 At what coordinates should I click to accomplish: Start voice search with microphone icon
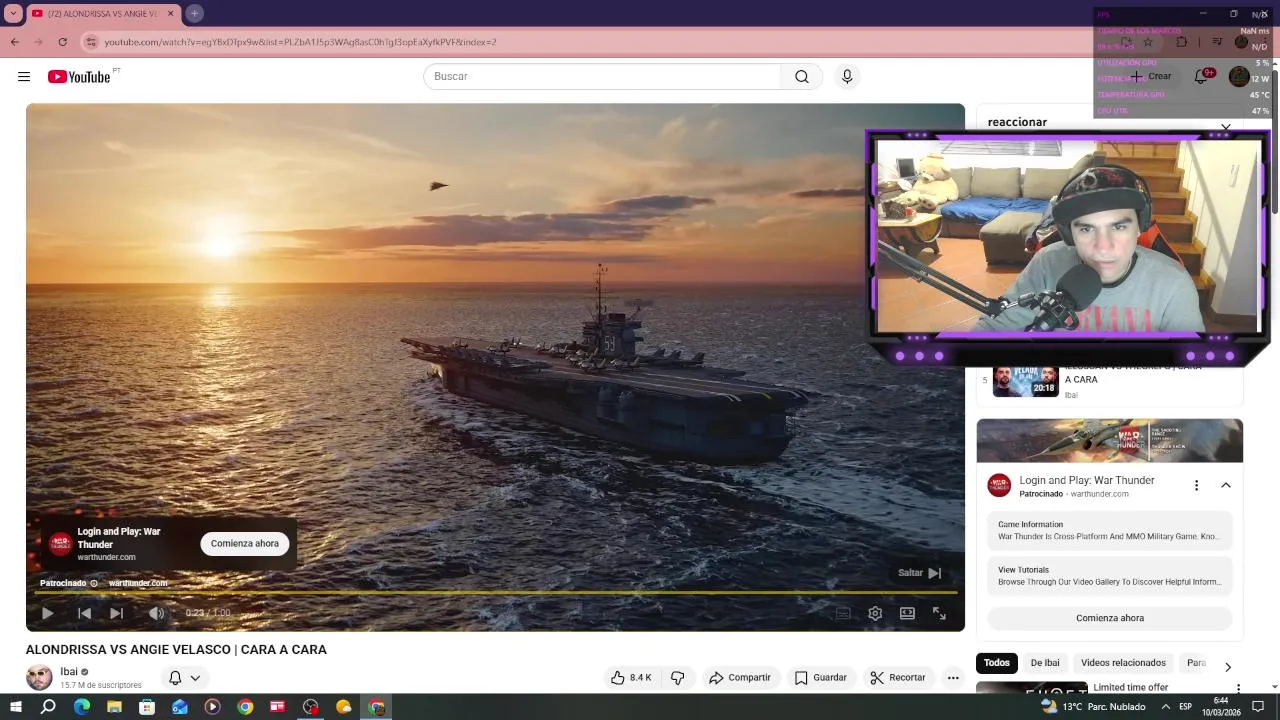click(x=847, y=77)
